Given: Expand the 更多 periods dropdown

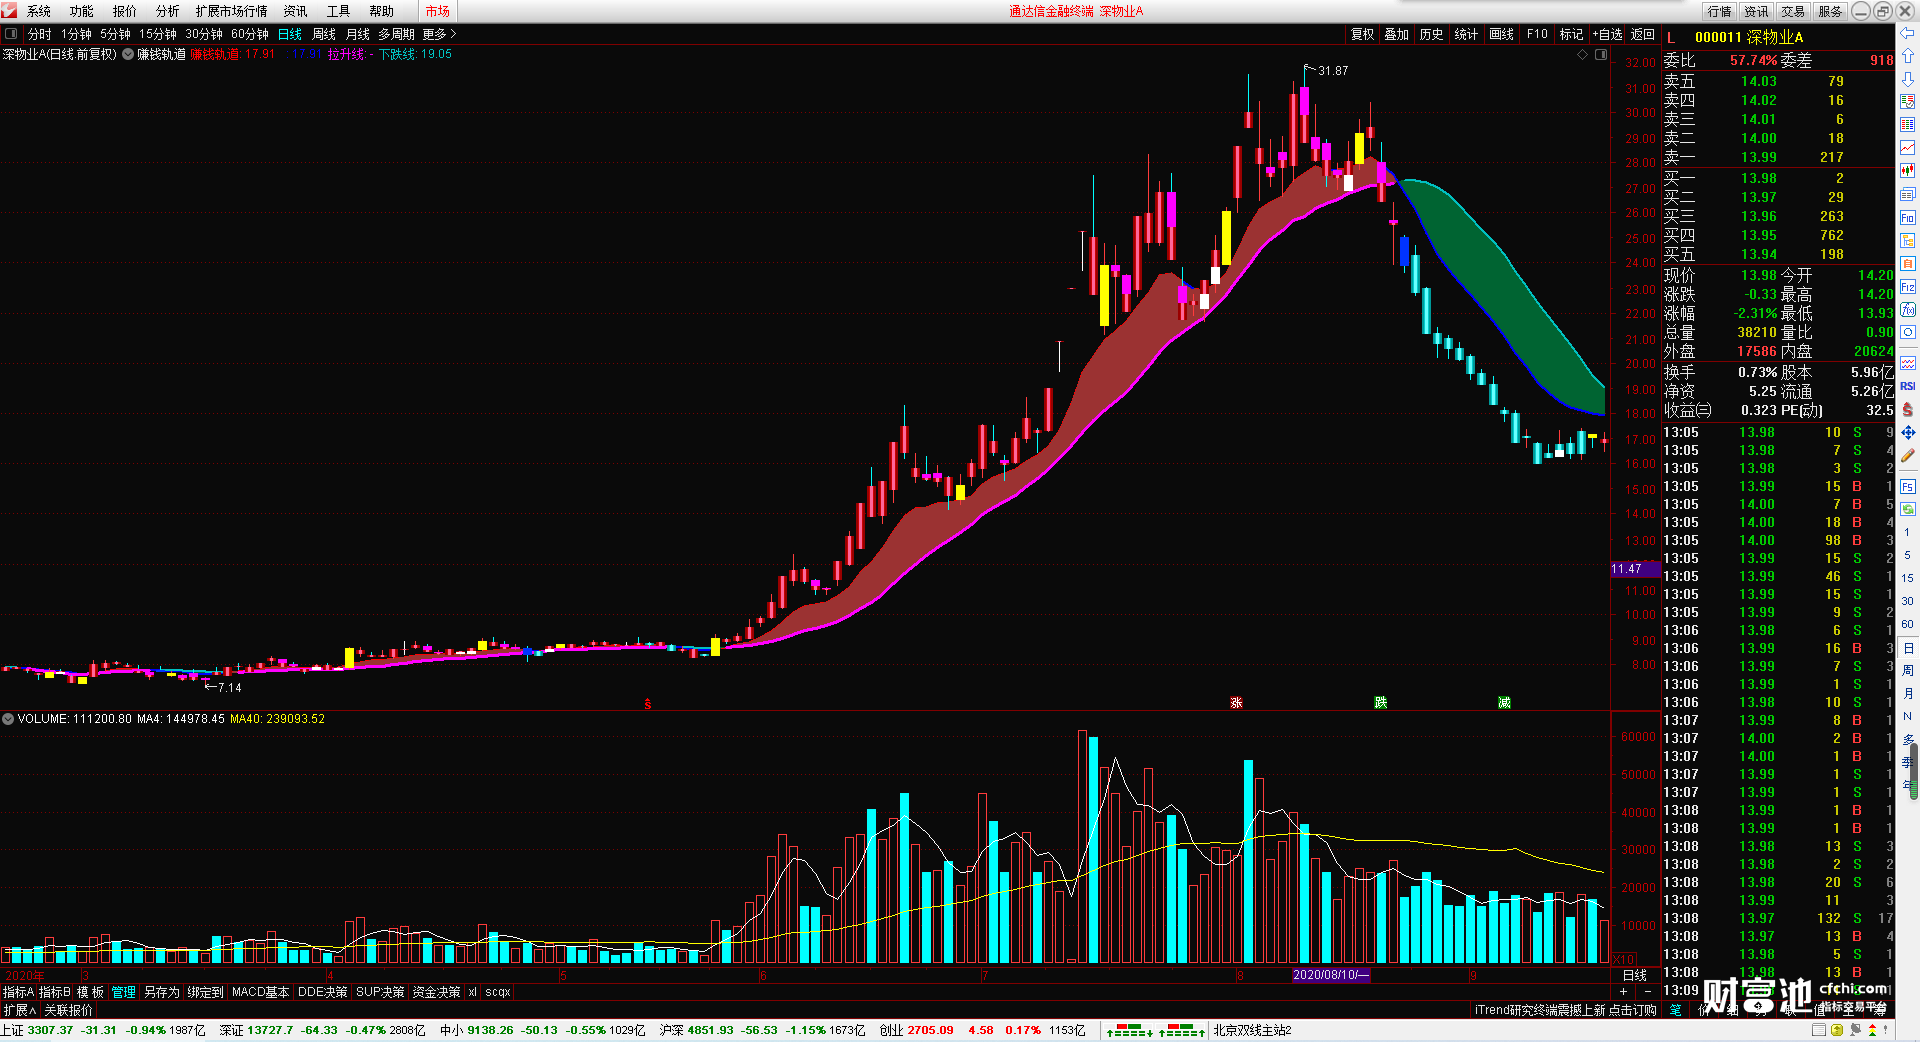Looking at the screenshot, I should [439, 34].
